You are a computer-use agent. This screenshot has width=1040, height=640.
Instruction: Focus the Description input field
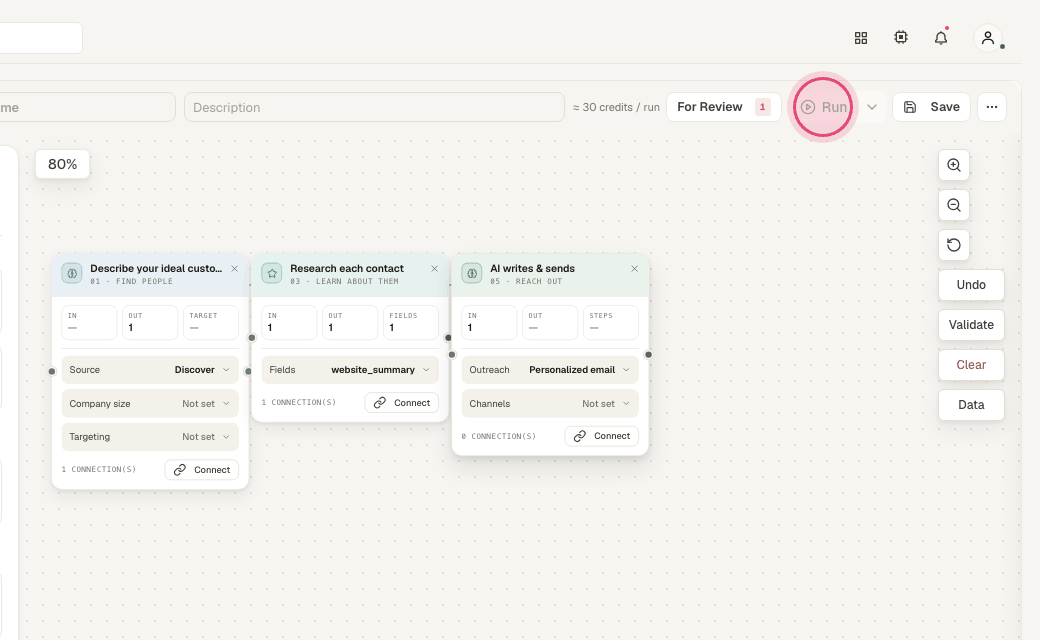click(374, 107)
